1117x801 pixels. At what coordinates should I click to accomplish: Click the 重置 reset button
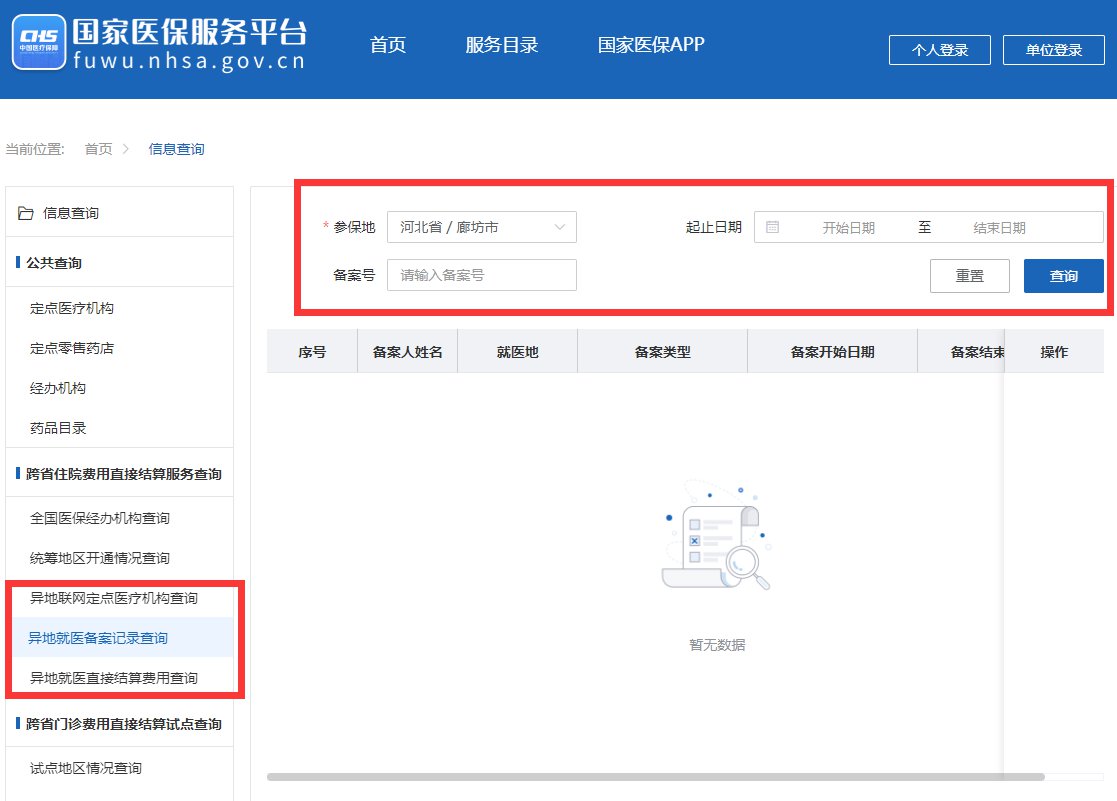pos(969,276)
